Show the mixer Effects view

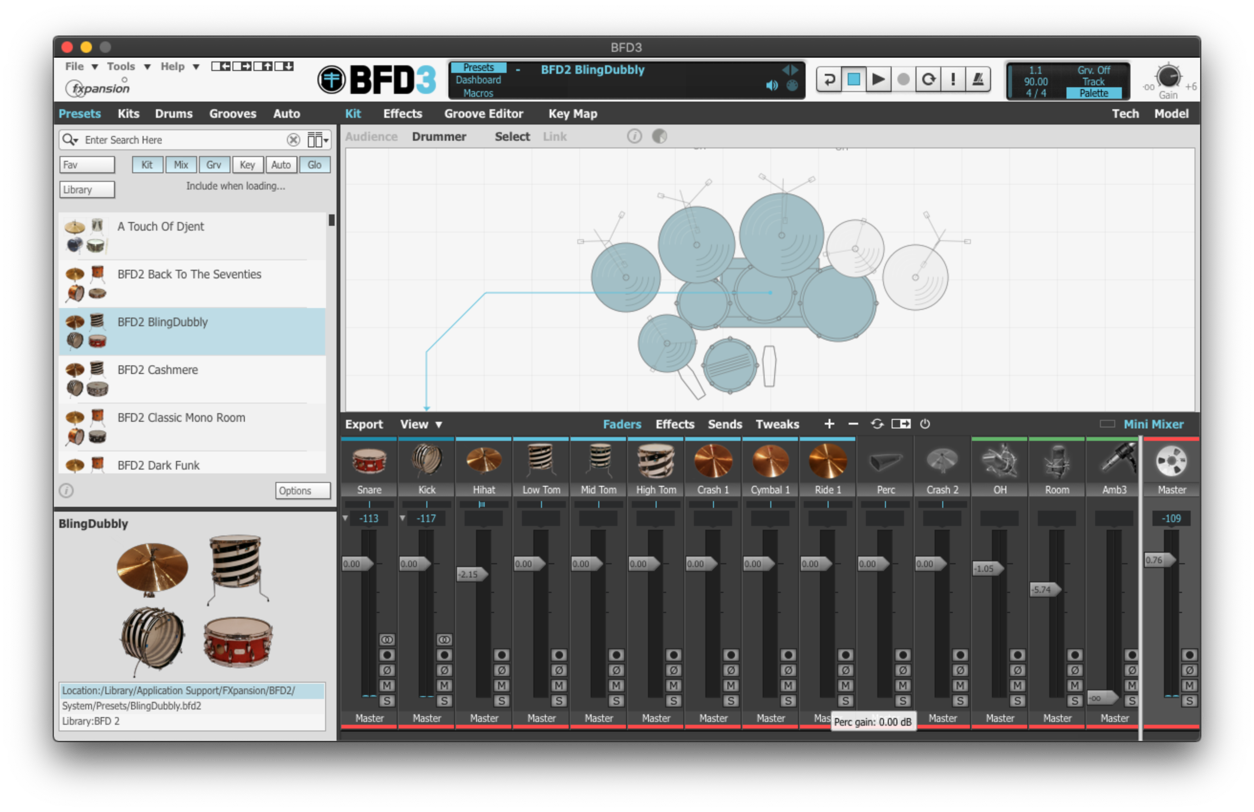(675, 424)
